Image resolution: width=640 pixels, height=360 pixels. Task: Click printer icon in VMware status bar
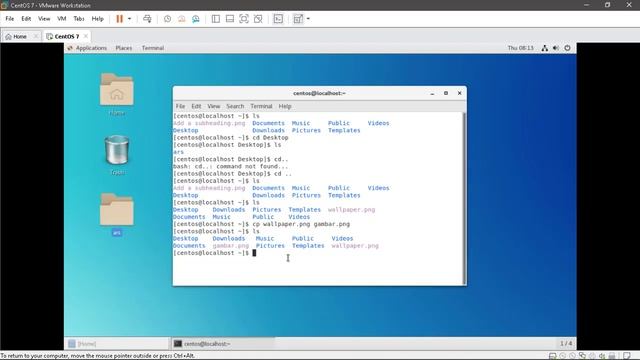tap(612, 356)
